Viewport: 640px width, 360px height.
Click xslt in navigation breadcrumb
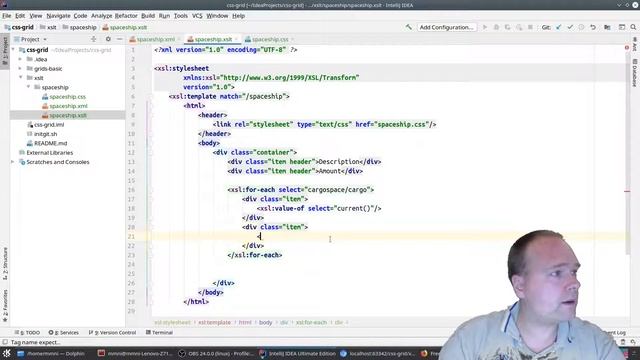[51, 27]
